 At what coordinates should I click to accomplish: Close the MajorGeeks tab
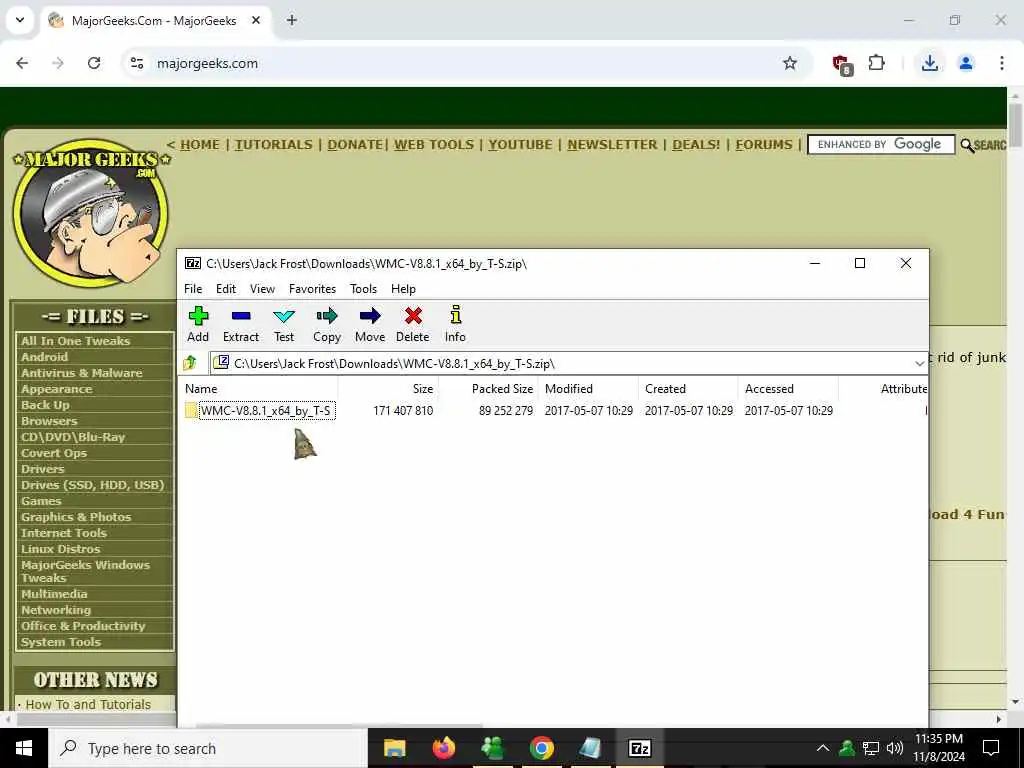(256, 20)
